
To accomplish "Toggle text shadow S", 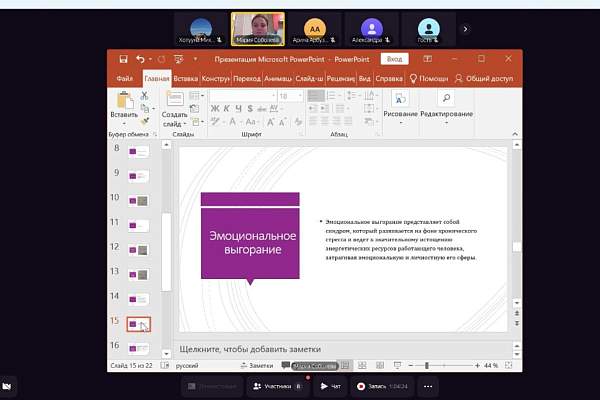I will point(250,109).
